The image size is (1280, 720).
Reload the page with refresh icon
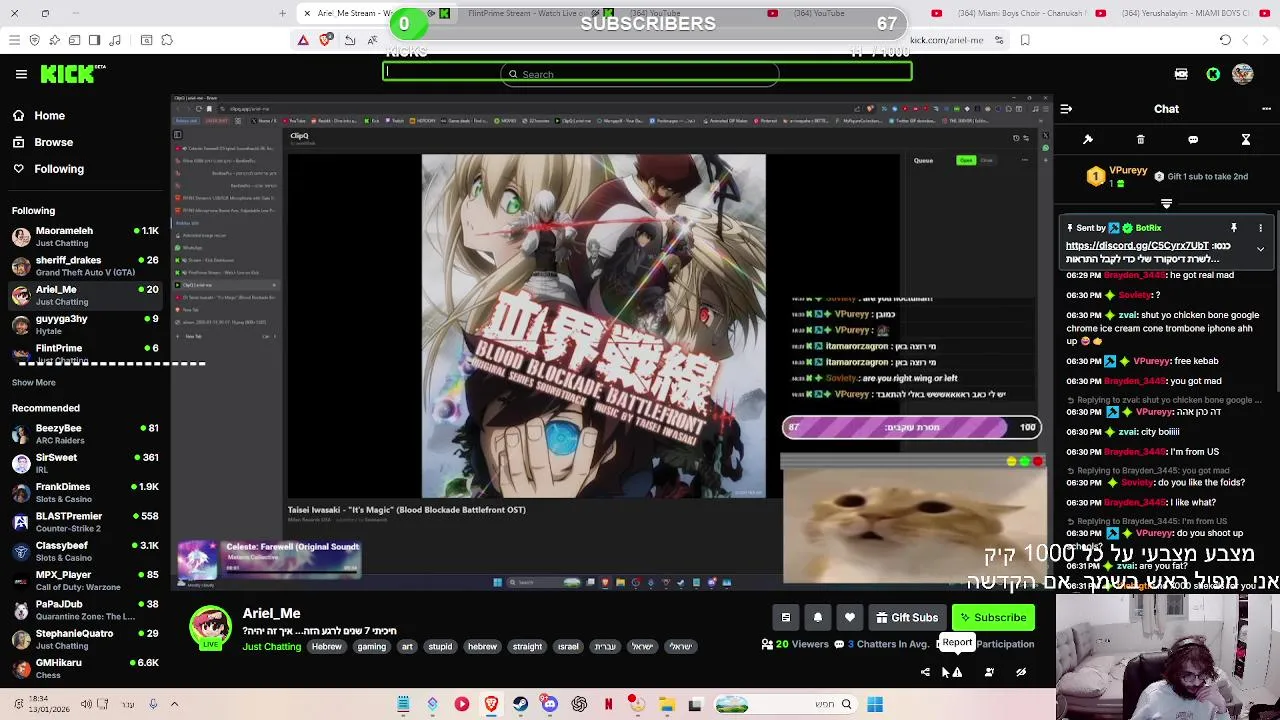pos(1225,40)
